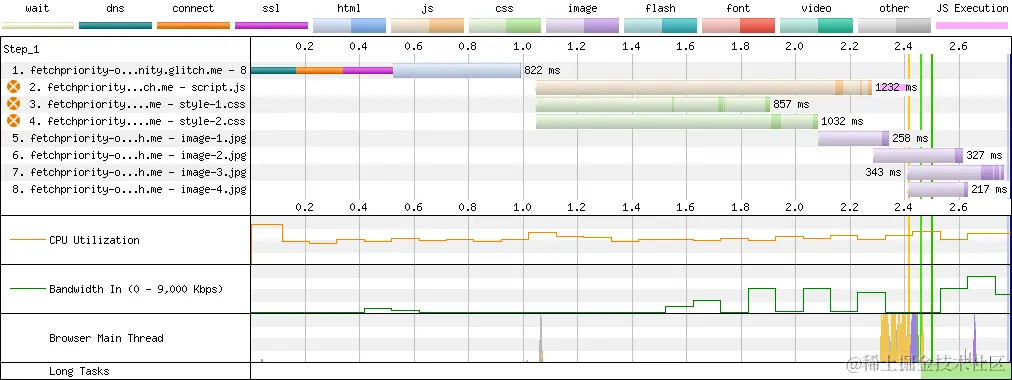
Task: Click the 343 ms timing label
Action: coord(884,172)
